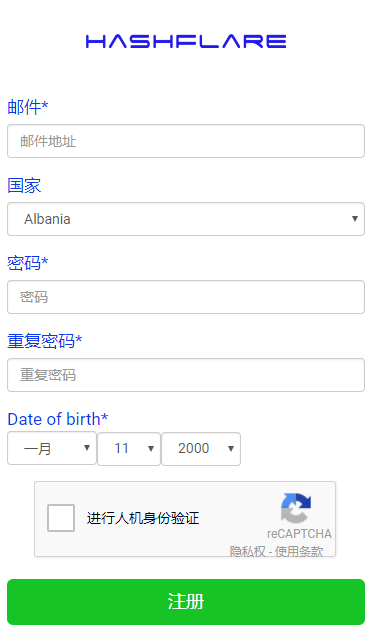Expand the 一月 month dropdown
This screenshot has height=629, width=372.
tap(52, 448)
